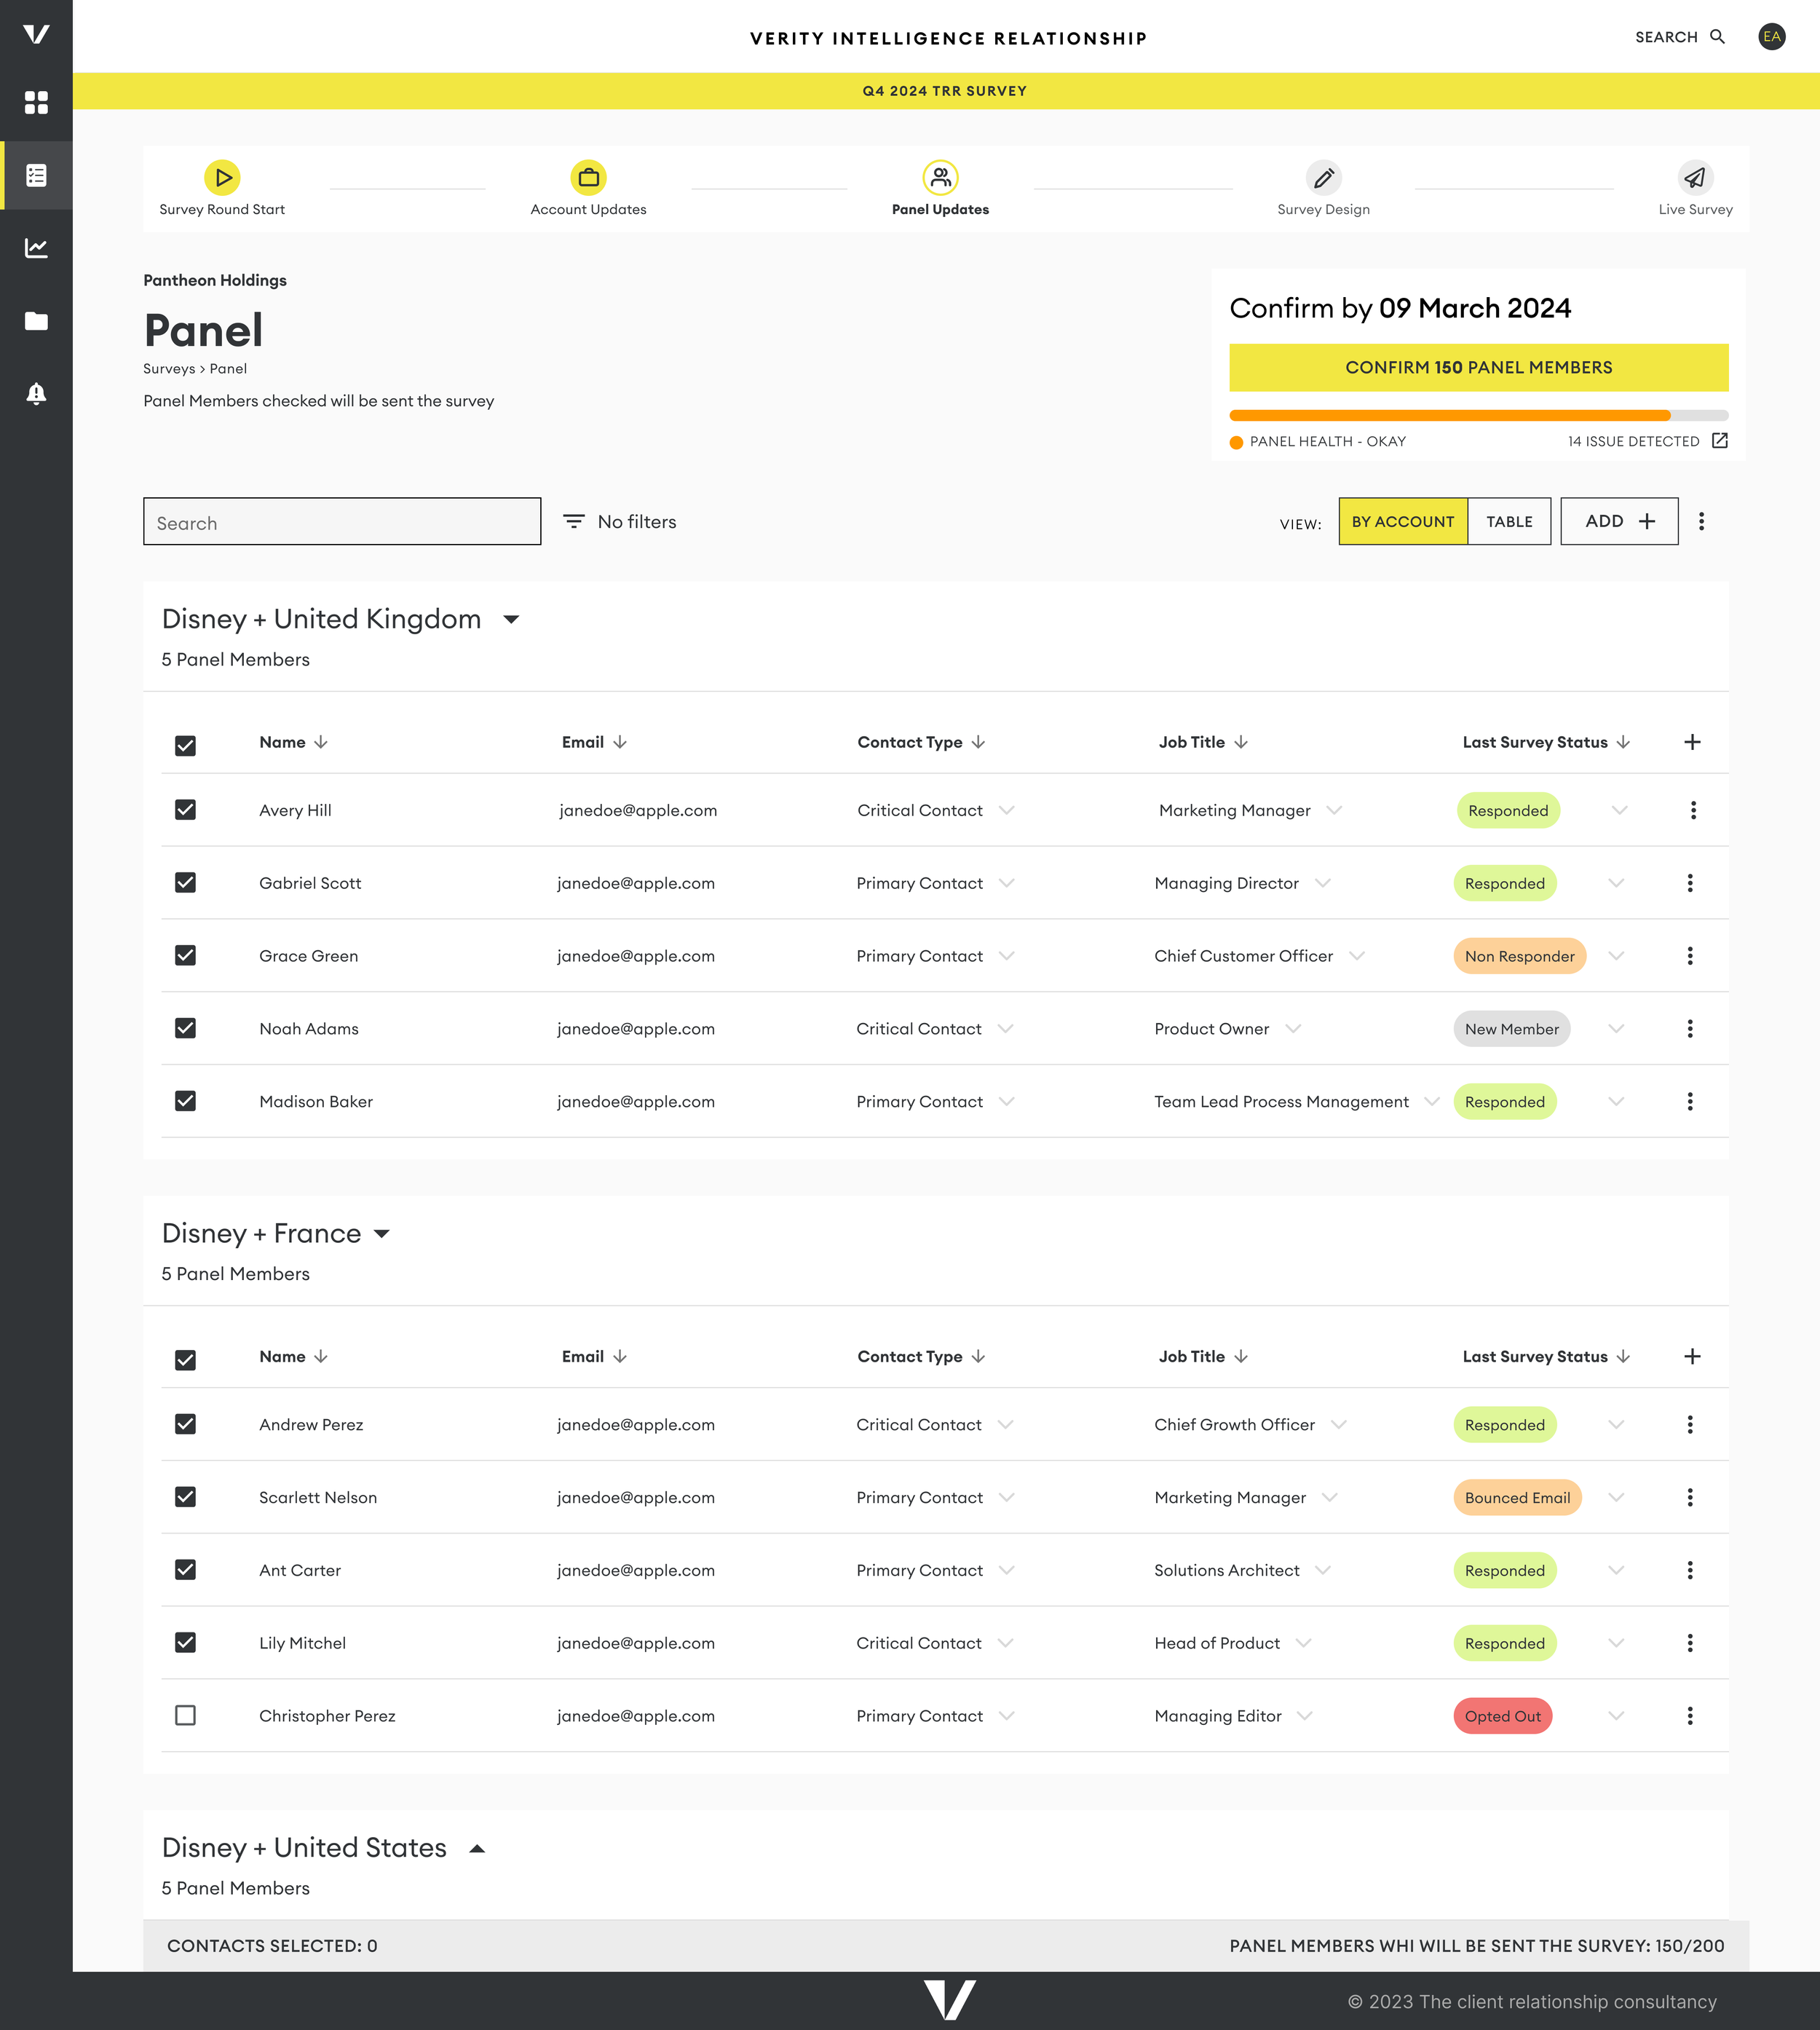Screen dimensions: 1820x2030
Task: Open notifications bell in sidebar
Action: (36, 394)
